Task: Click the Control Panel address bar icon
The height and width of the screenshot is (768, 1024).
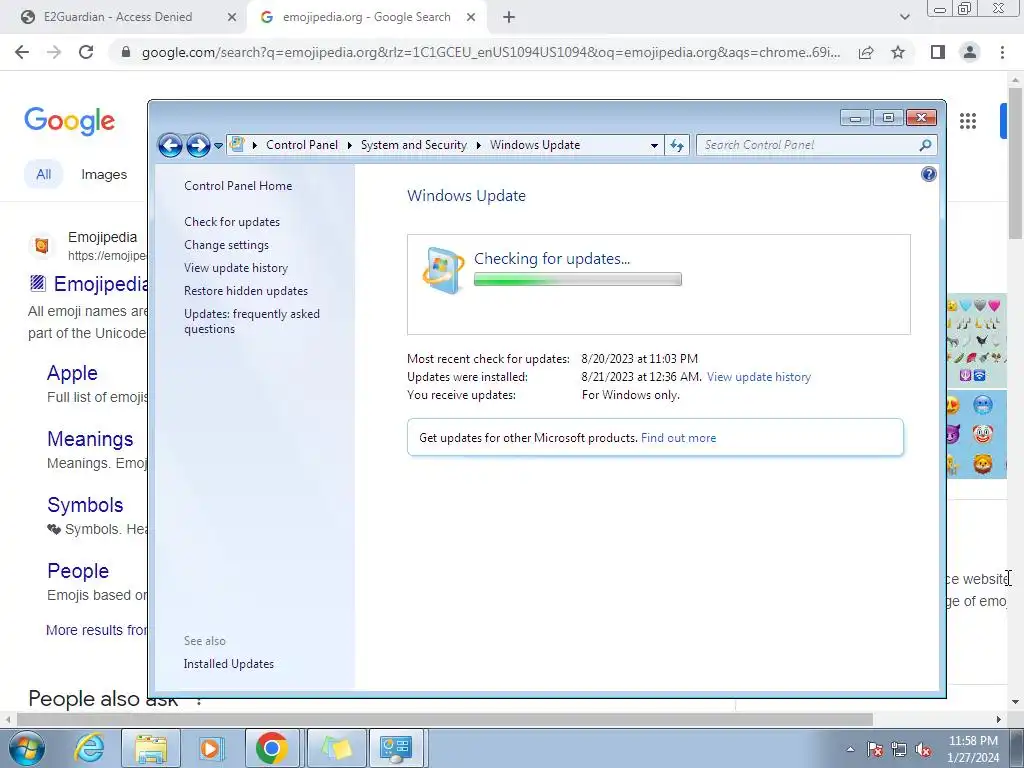Action: (237, 144)
